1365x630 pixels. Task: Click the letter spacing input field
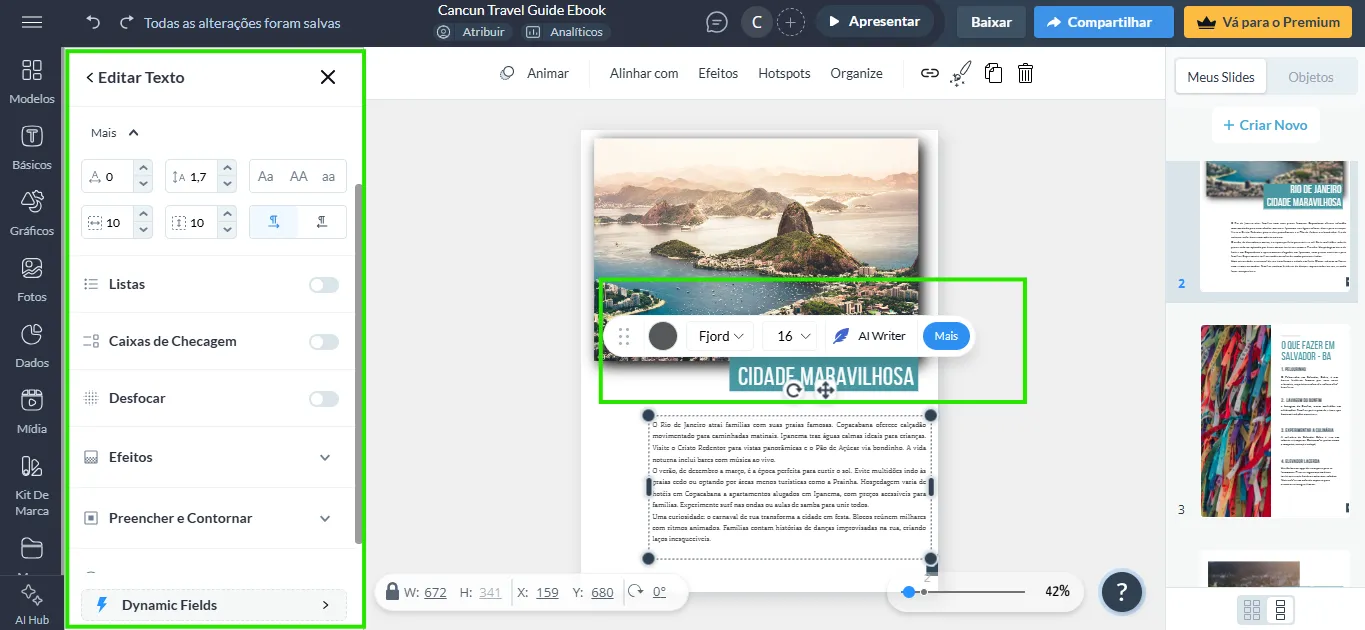pos(109,176)
